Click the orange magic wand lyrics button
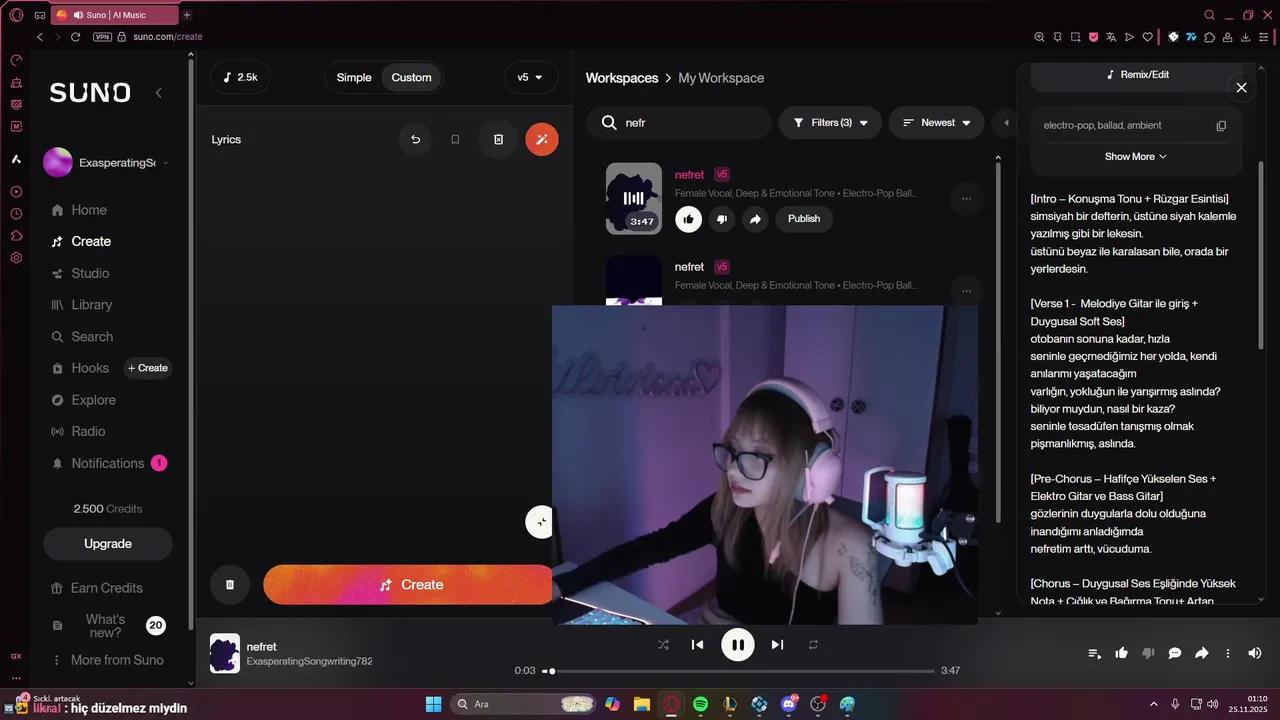 coord(542,139)
